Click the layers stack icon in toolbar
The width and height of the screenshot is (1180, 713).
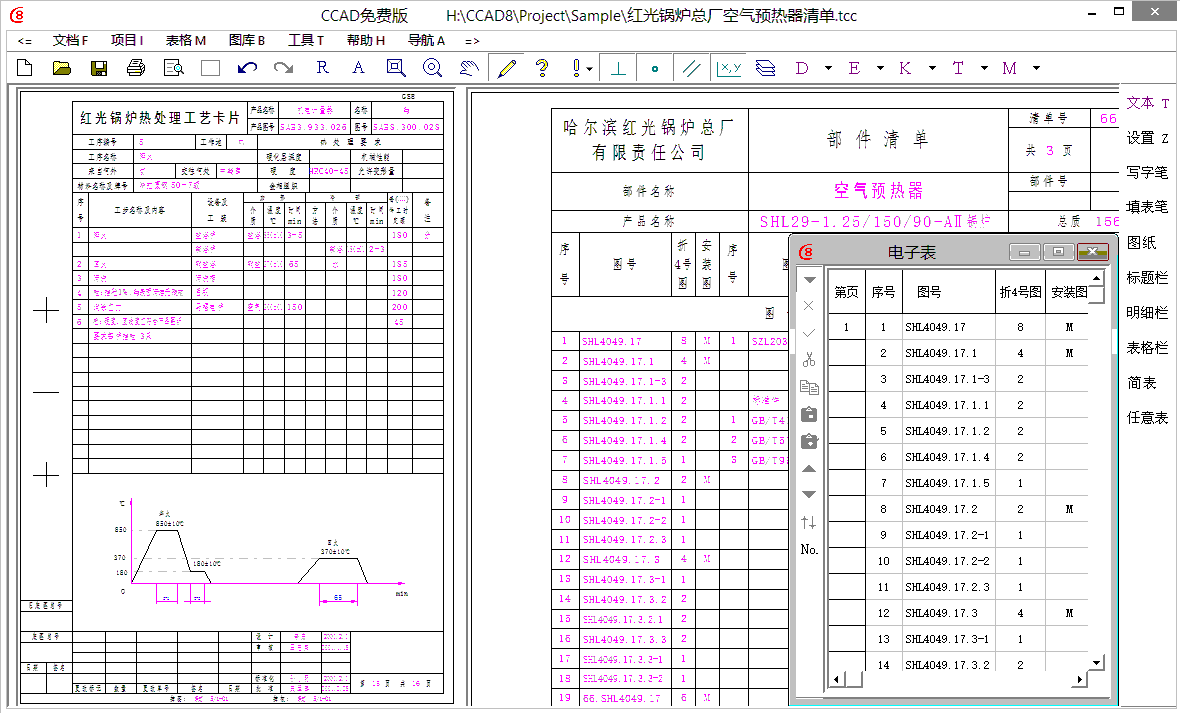coord(765,68)
